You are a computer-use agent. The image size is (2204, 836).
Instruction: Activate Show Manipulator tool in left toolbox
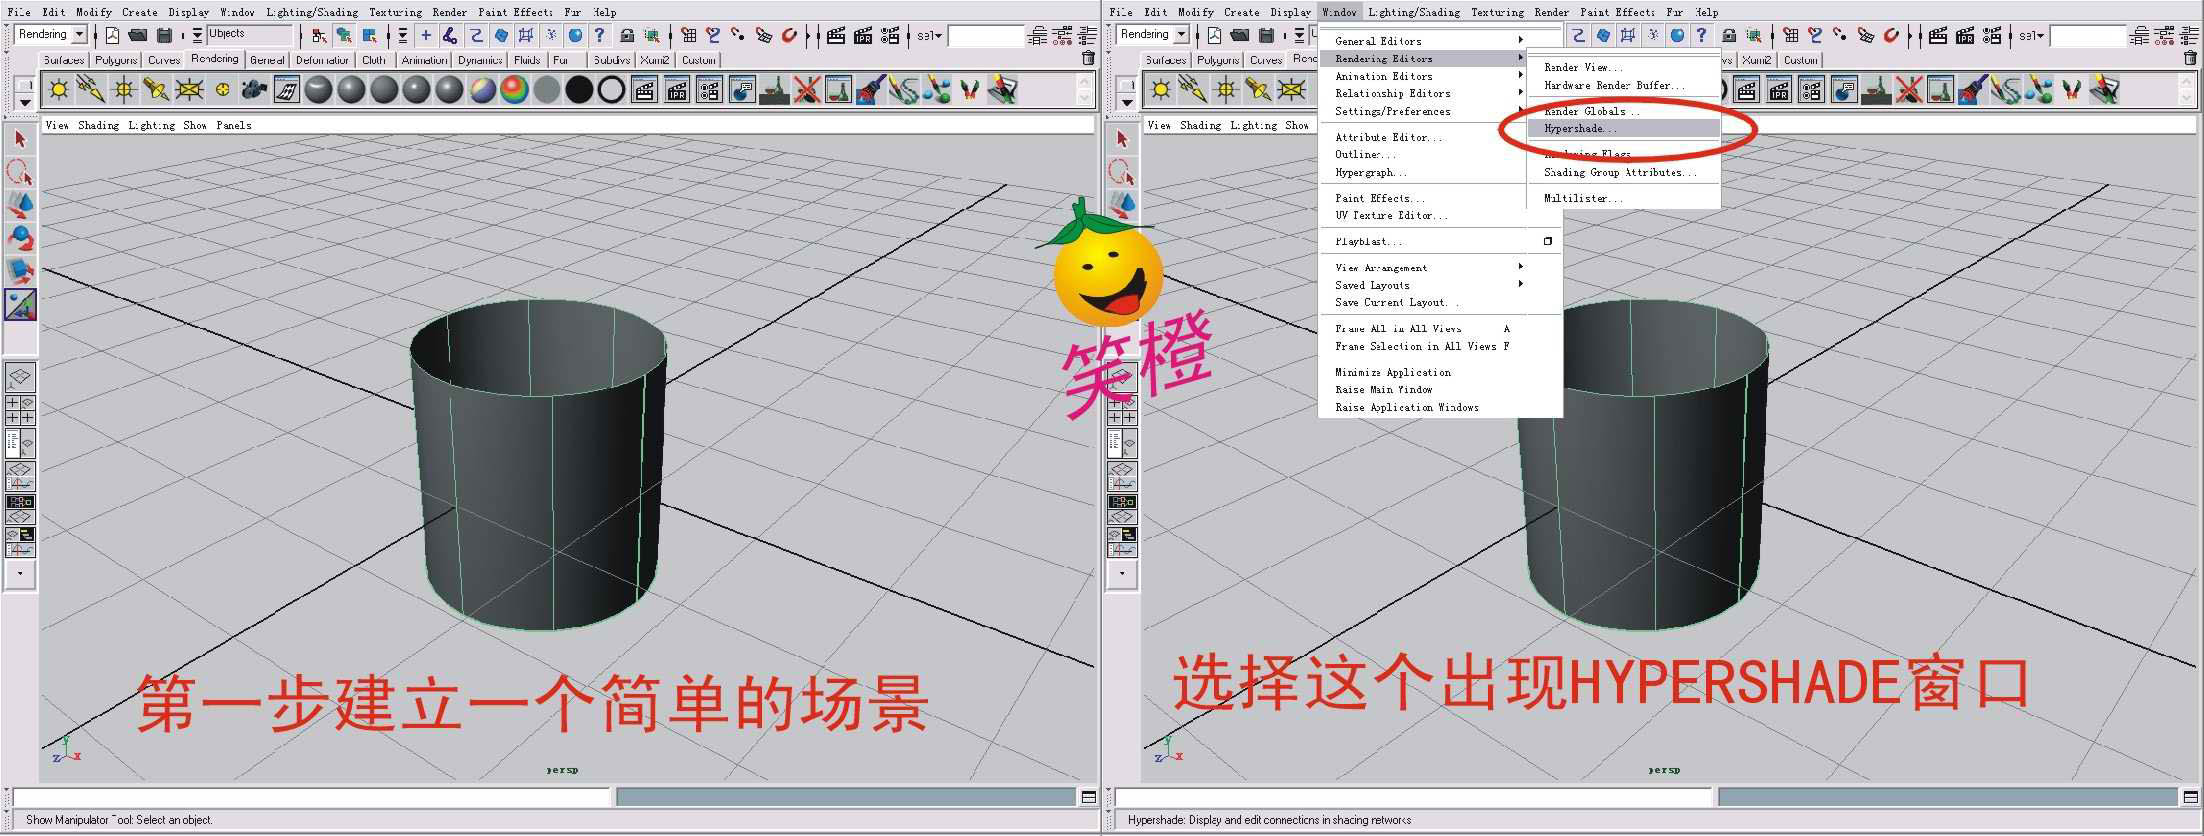click(20, 305)
